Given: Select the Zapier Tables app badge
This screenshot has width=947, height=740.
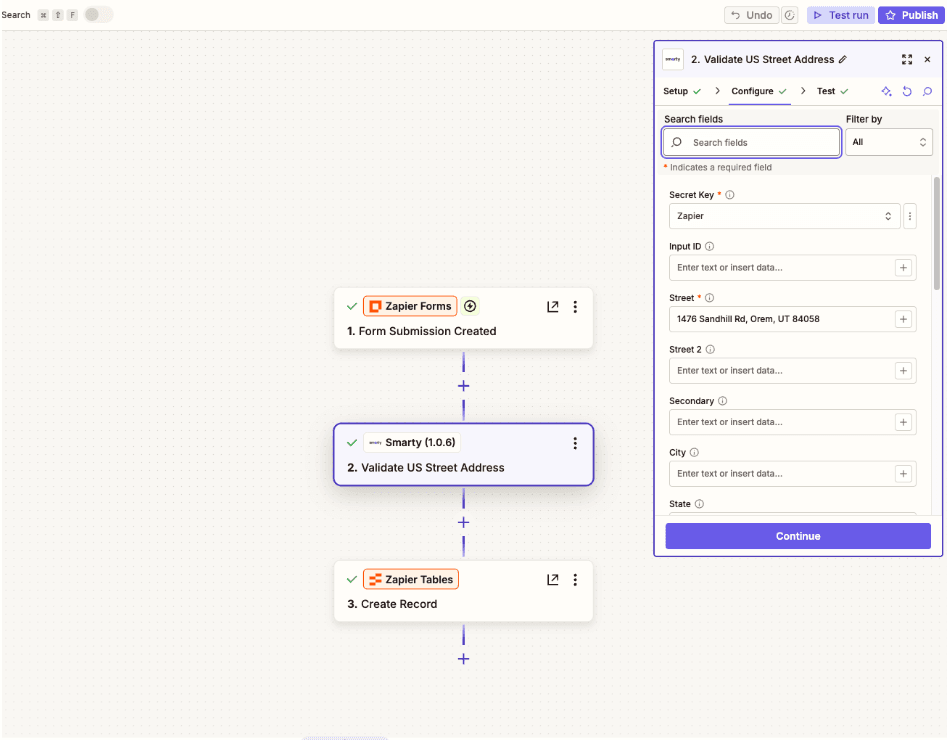Looking at the screenshot, I should [411, 579].
